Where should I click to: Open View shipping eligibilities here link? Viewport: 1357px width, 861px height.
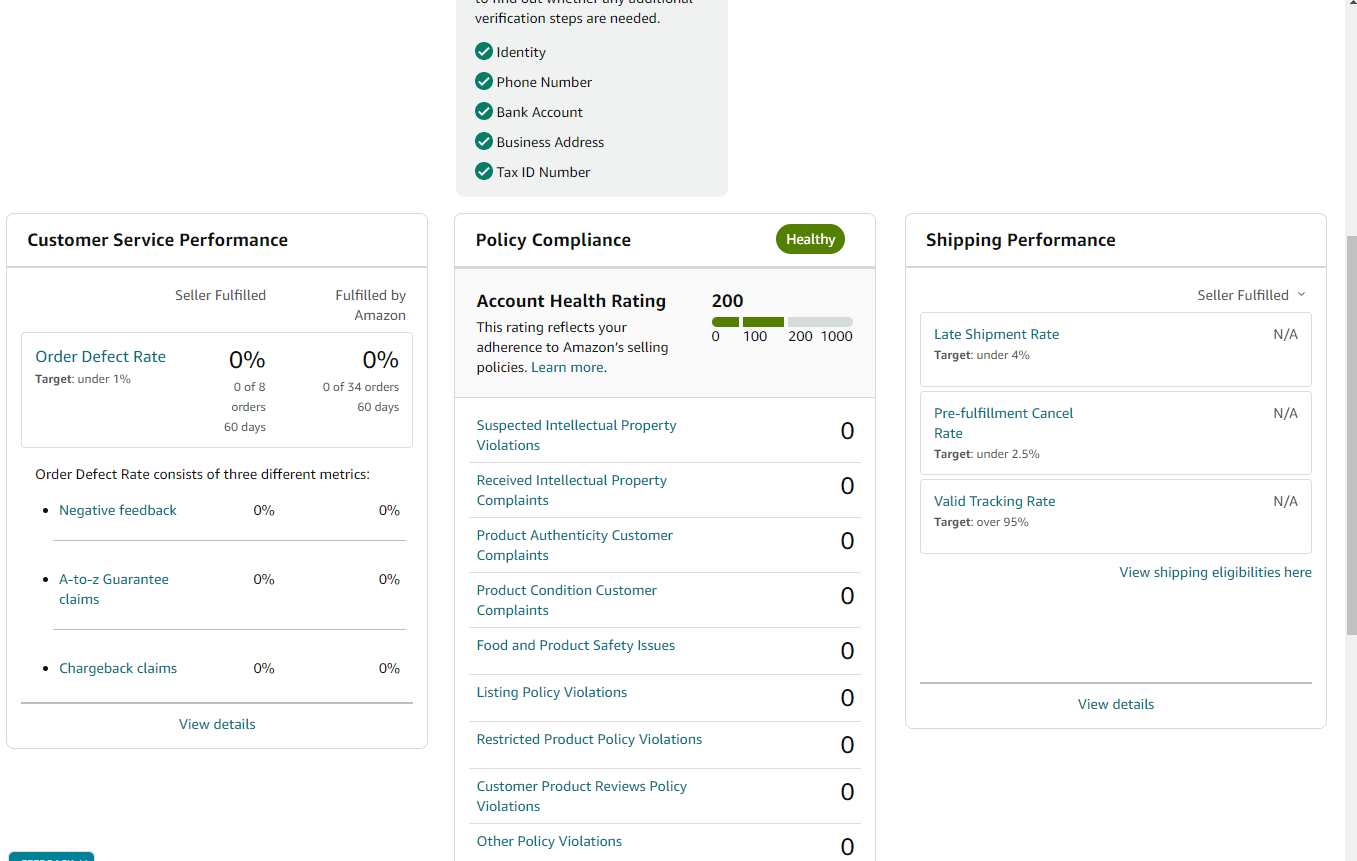click(x=1216, y=572)
